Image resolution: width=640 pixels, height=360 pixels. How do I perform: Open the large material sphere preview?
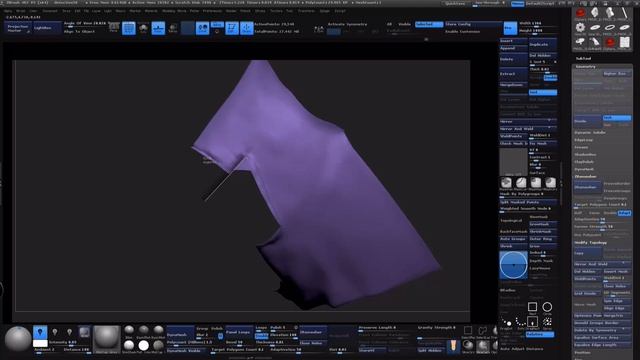click(x=106, y=339)
